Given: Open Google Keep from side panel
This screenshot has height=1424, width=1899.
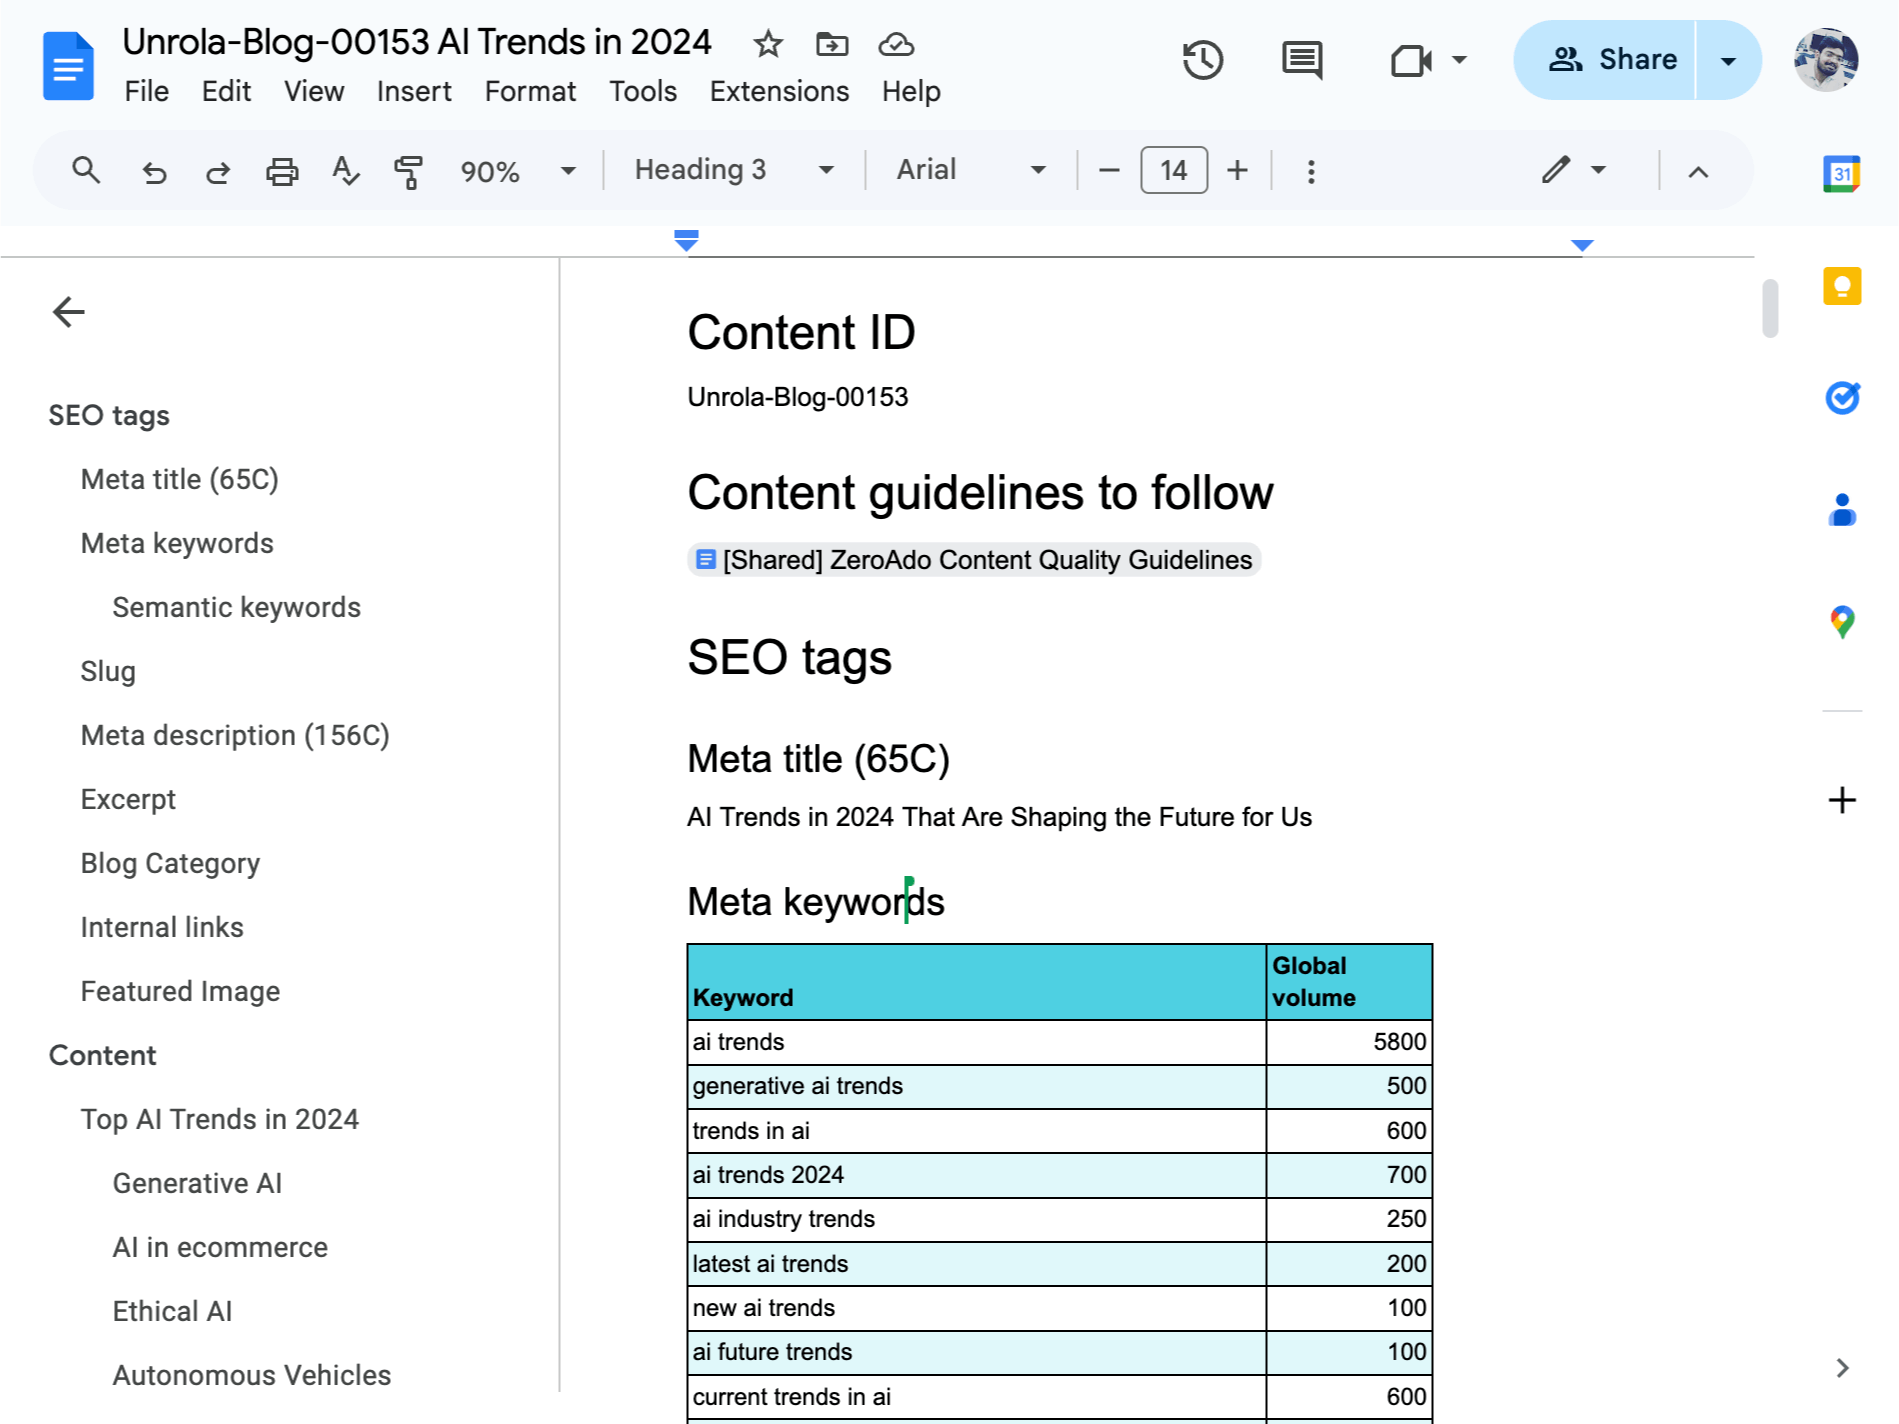Looking at the screenshot, I should (1841, 287).
